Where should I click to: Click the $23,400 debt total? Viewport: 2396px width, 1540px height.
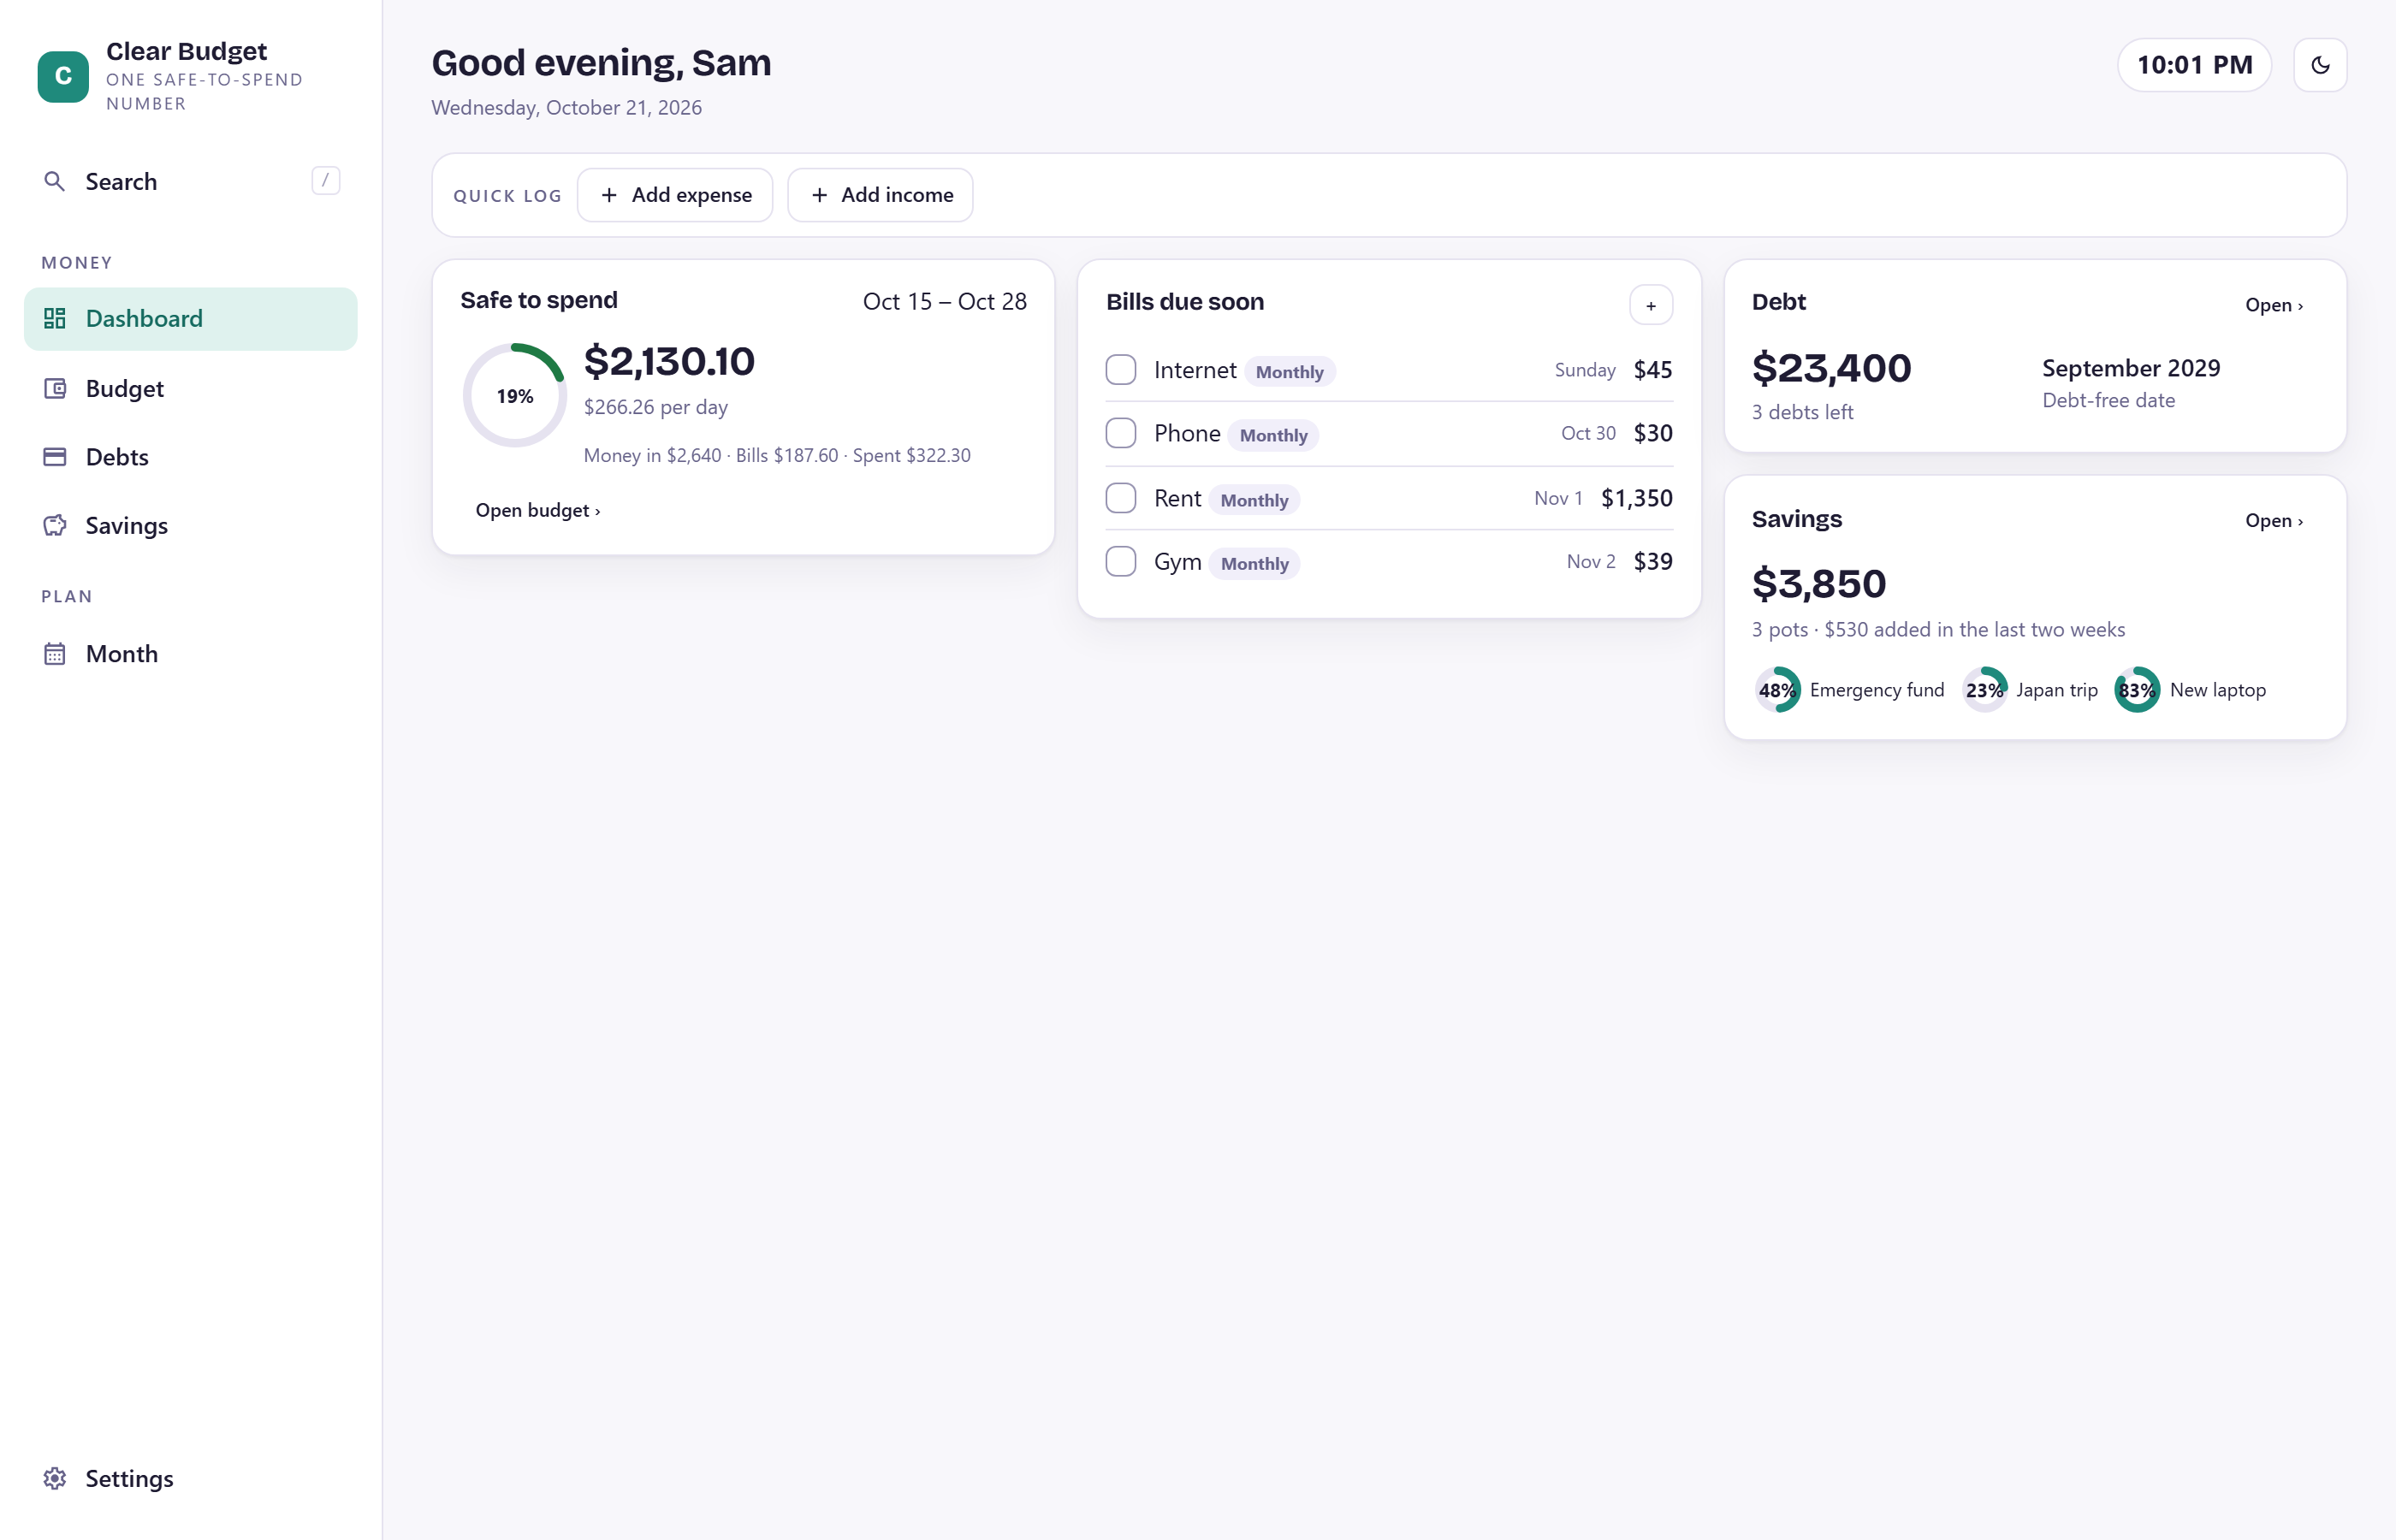point(1831,368)
